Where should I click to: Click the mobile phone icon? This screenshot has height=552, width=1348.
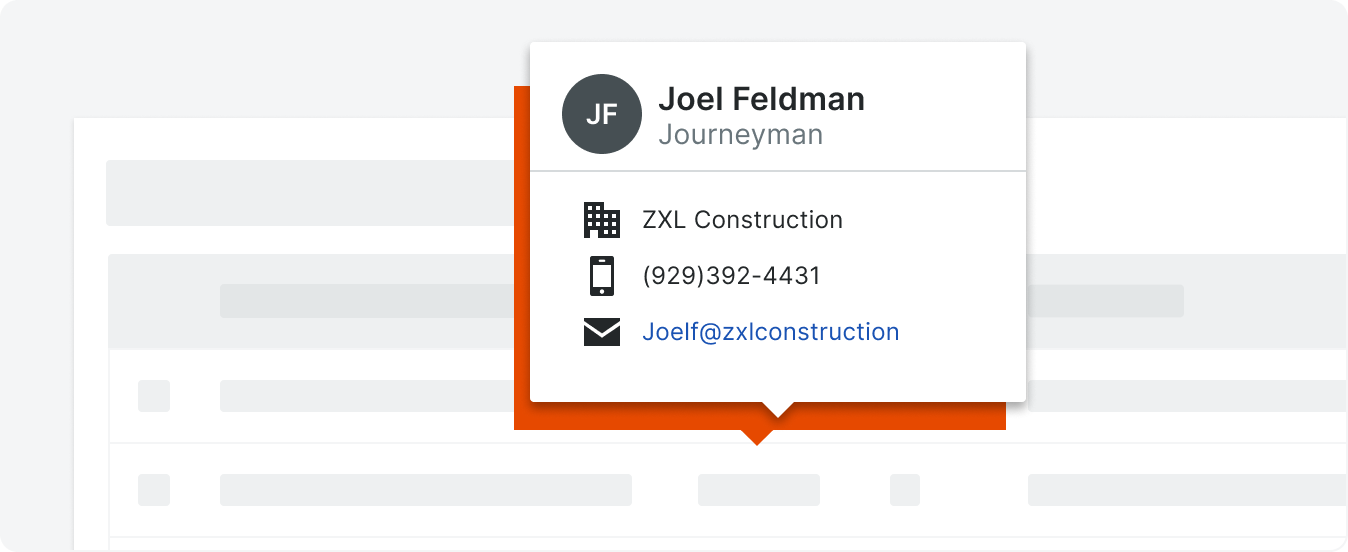click(x=602, y=276)
